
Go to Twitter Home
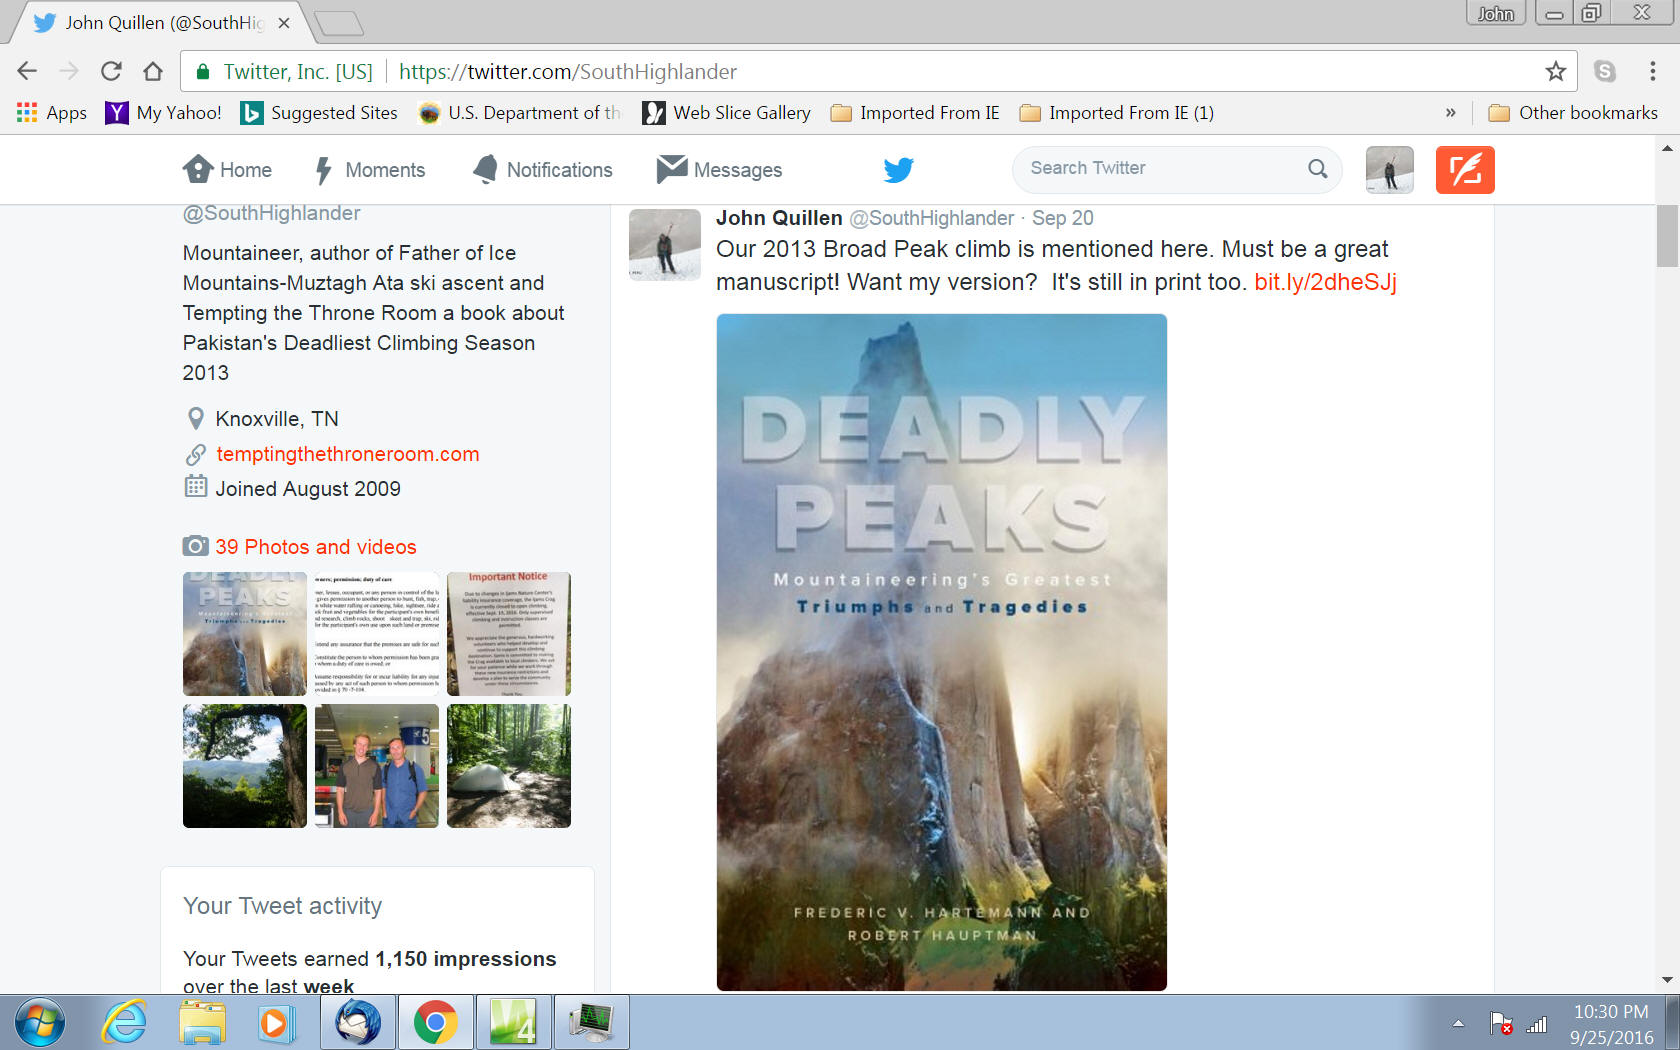tap(227, 170)
